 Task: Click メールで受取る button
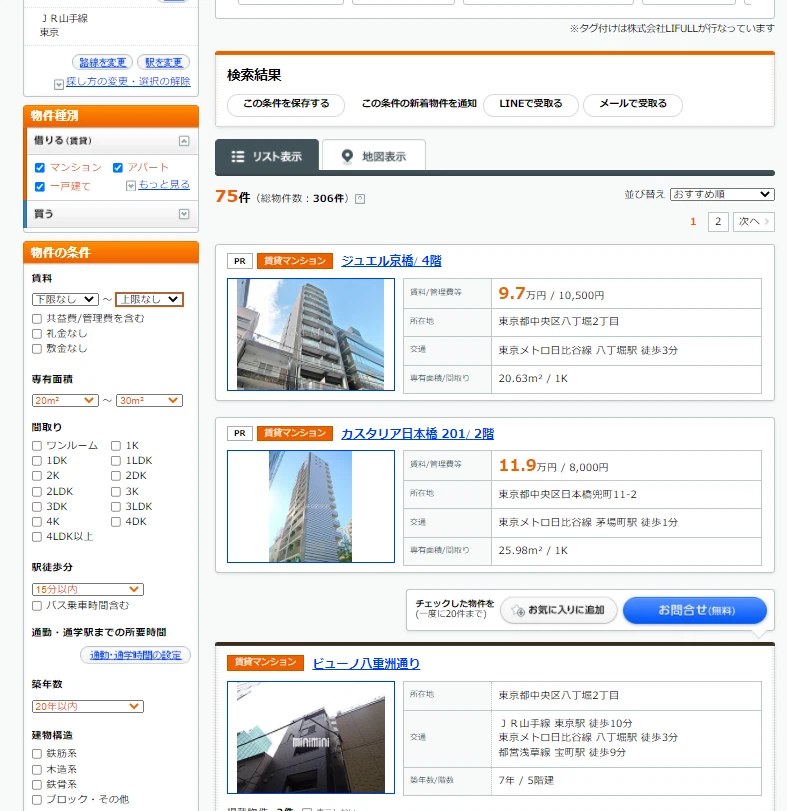[x=633, y=104]
